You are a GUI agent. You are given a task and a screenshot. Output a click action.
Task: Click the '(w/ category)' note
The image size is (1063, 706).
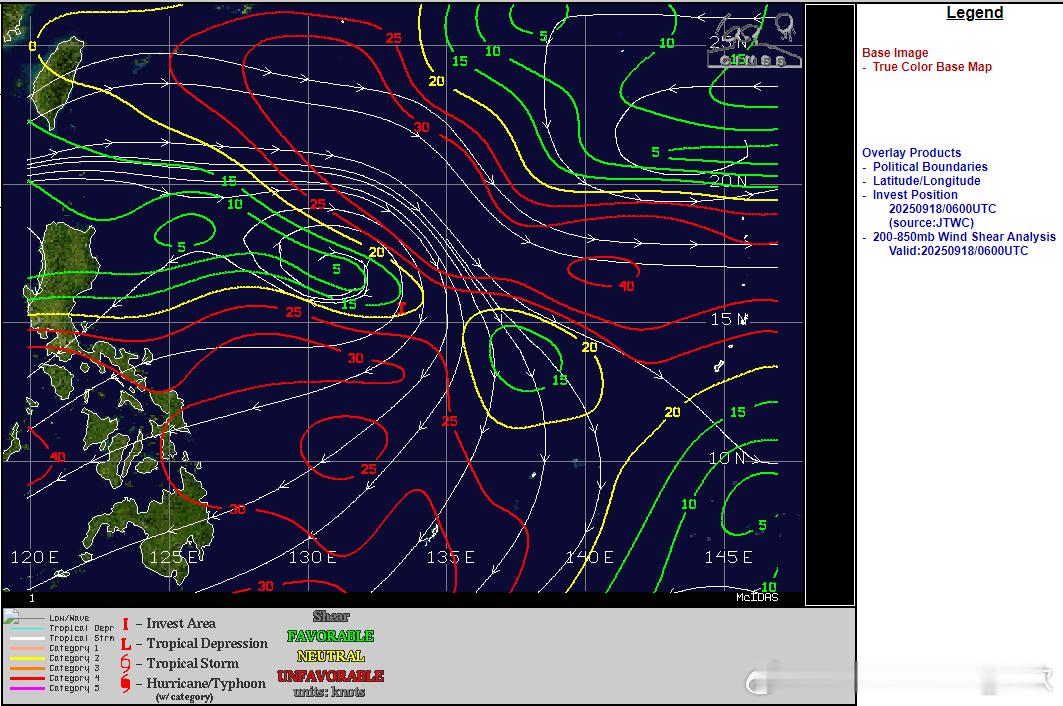point(184,697)
